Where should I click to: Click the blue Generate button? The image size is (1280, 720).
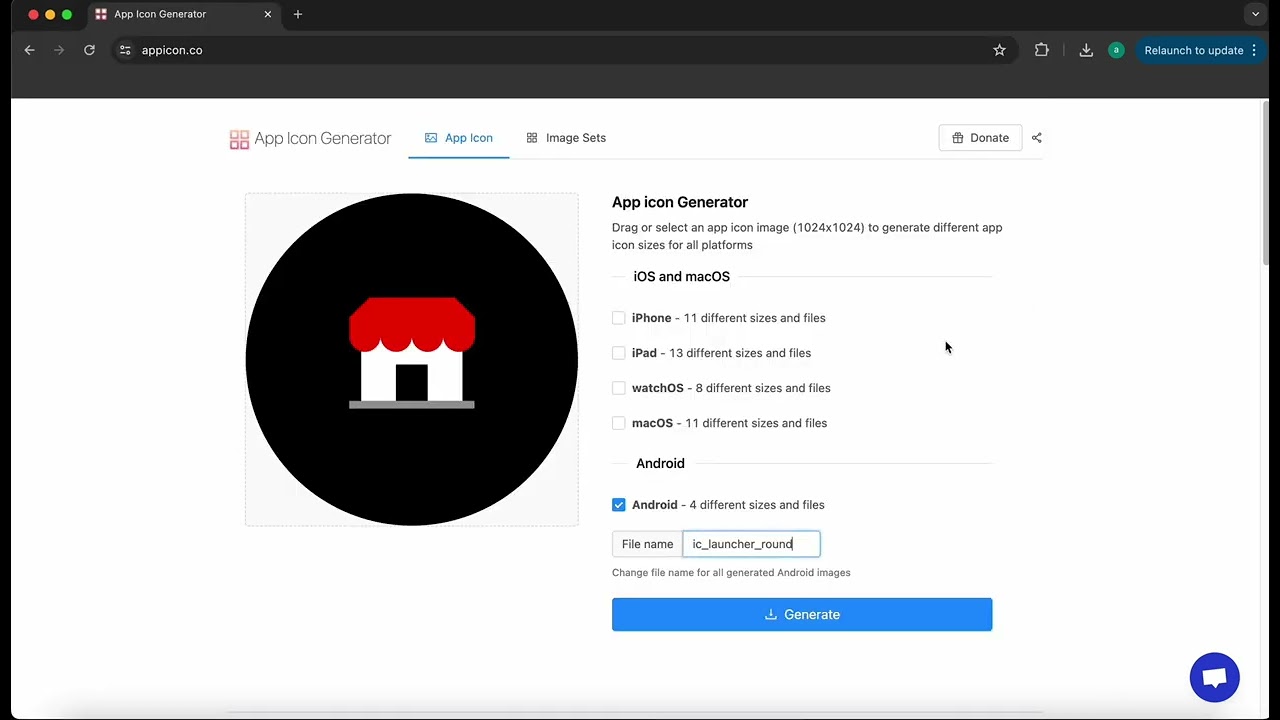point(802,615)
